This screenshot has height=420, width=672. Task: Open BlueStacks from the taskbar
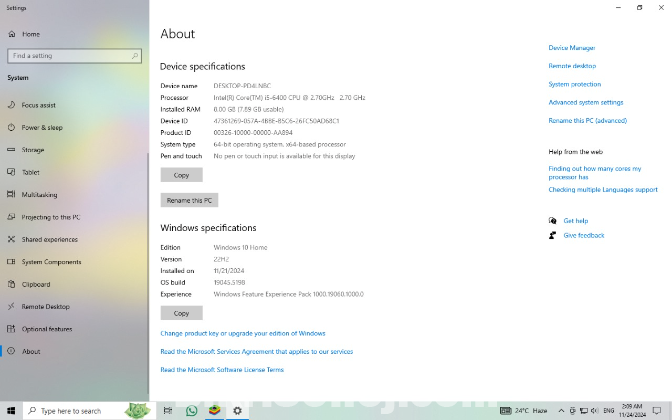point(214,411)
